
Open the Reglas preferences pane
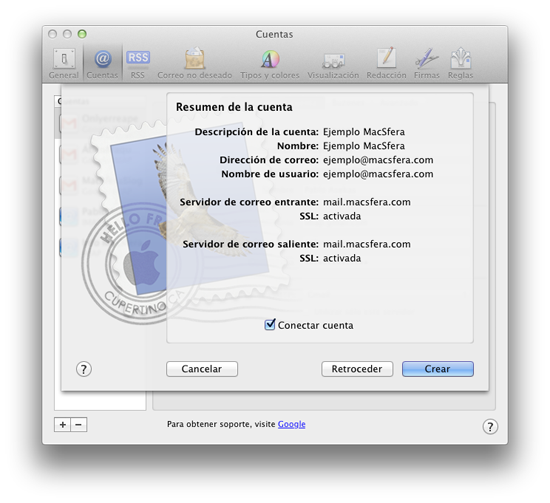tap(460, 63)
